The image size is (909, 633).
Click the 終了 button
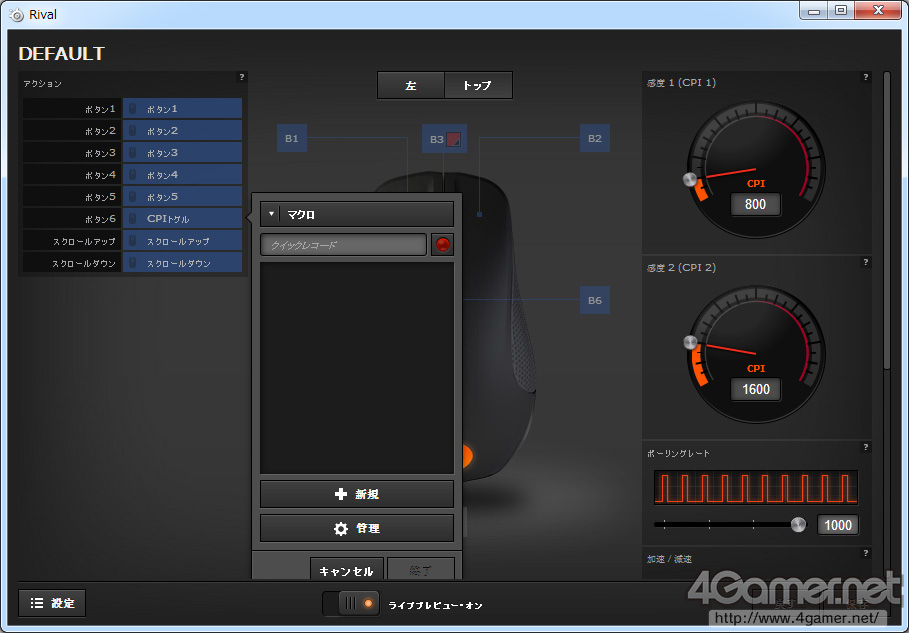(x=420, y=570)
